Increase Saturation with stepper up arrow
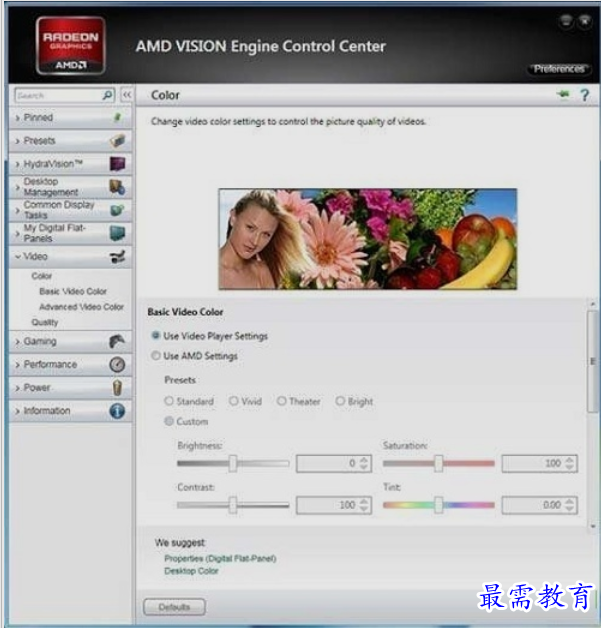 569,459
